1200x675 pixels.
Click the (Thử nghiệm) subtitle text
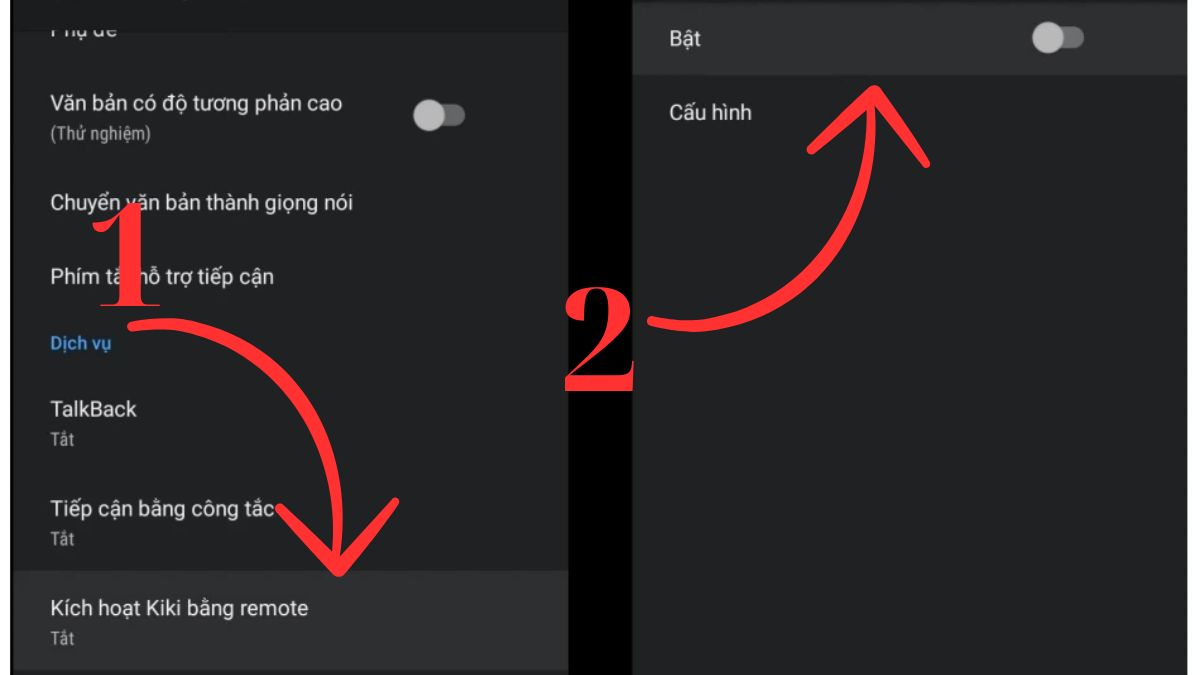click(x=100, y=134)
